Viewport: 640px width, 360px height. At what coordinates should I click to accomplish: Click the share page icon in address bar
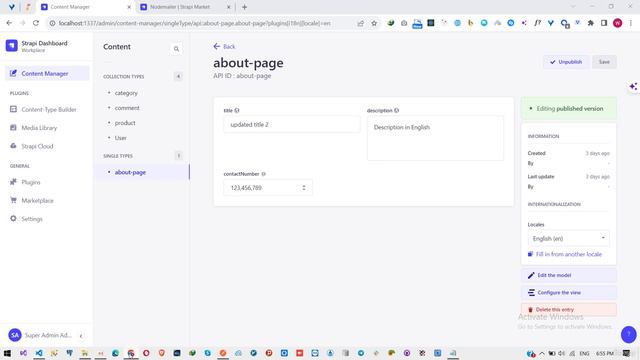click(360, 23)
